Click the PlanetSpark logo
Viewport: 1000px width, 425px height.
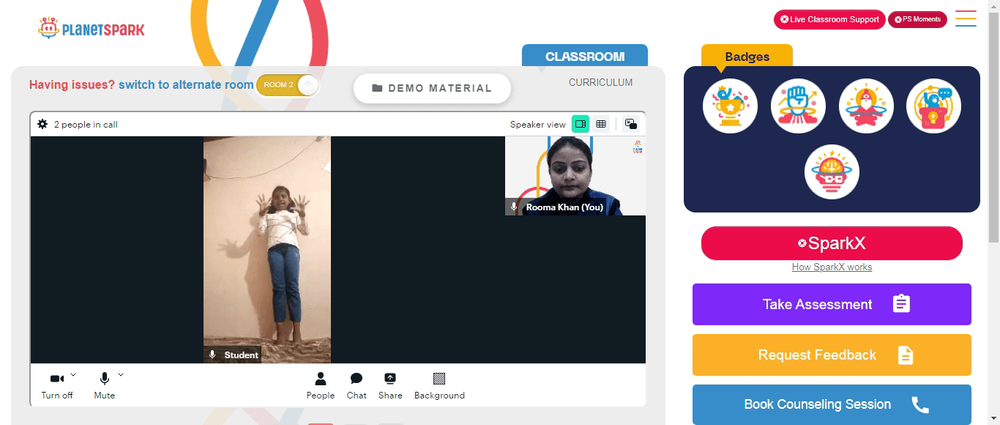coord(91,29)
